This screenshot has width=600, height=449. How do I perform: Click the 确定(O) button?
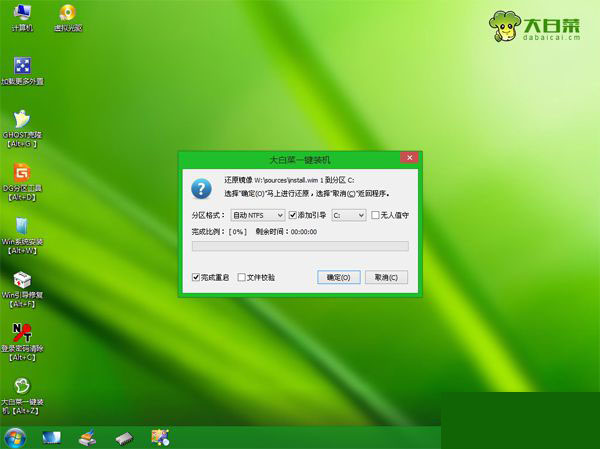(x=339, y=277)
